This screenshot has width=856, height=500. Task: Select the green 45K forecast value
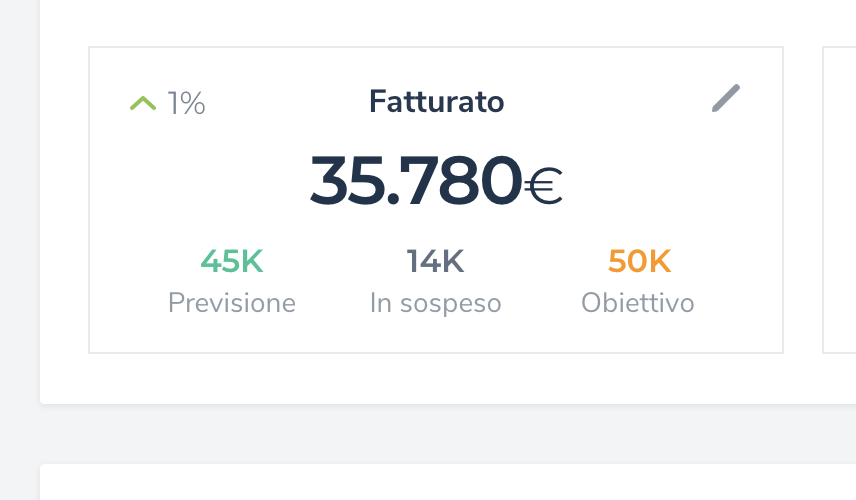(x=231, y=262)
